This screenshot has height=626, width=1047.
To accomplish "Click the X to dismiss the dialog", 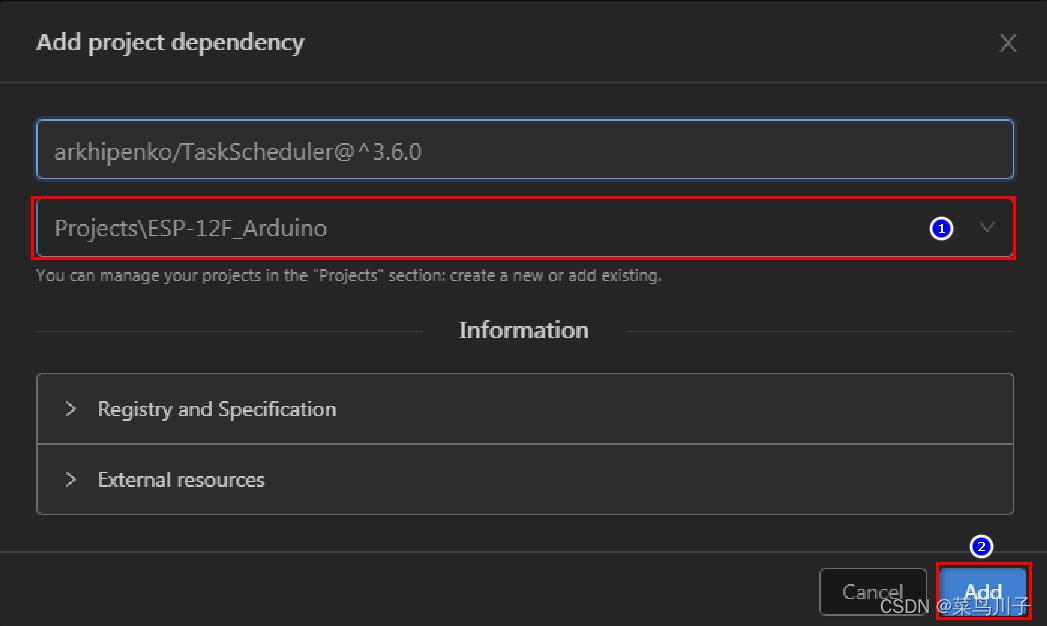I will 1008,42.
